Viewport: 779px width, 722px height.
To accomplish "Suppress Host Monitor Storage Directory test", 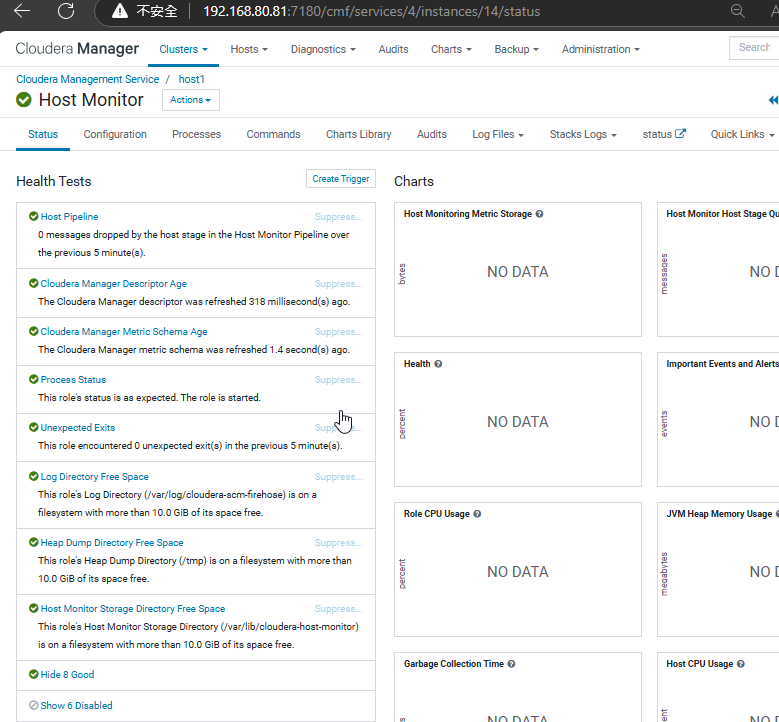I will [x=339, y=609].
